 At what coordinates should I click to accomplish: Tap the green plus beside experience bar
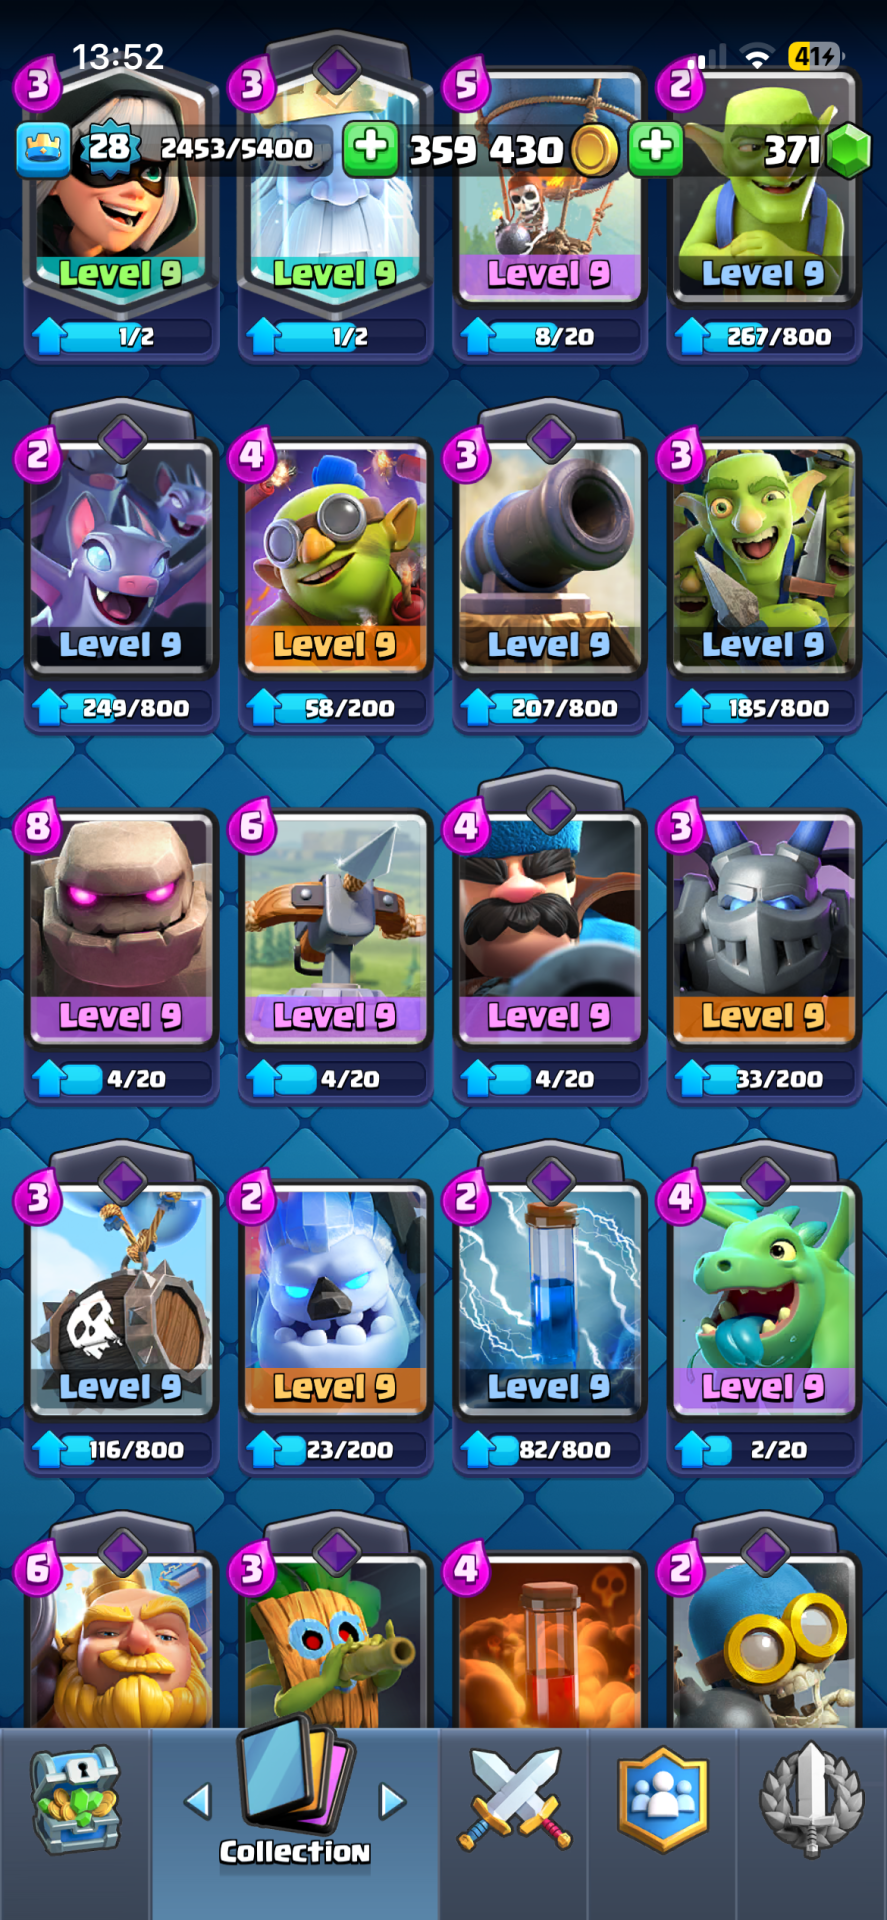(x=371, y=148)
